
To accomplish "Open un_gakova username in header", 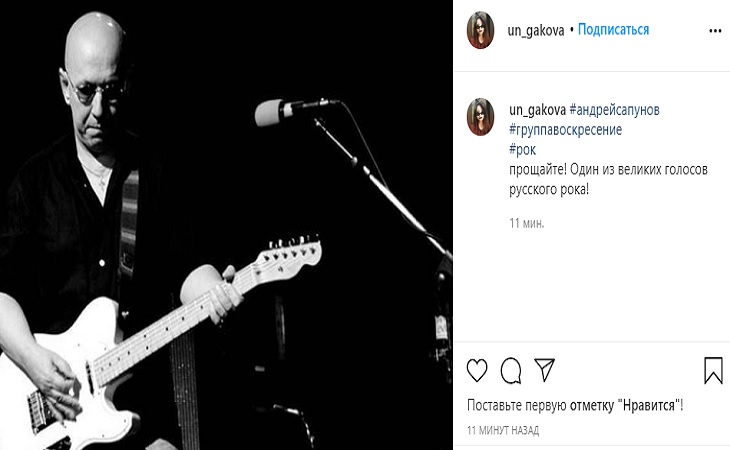I will [x=536, y=31].
